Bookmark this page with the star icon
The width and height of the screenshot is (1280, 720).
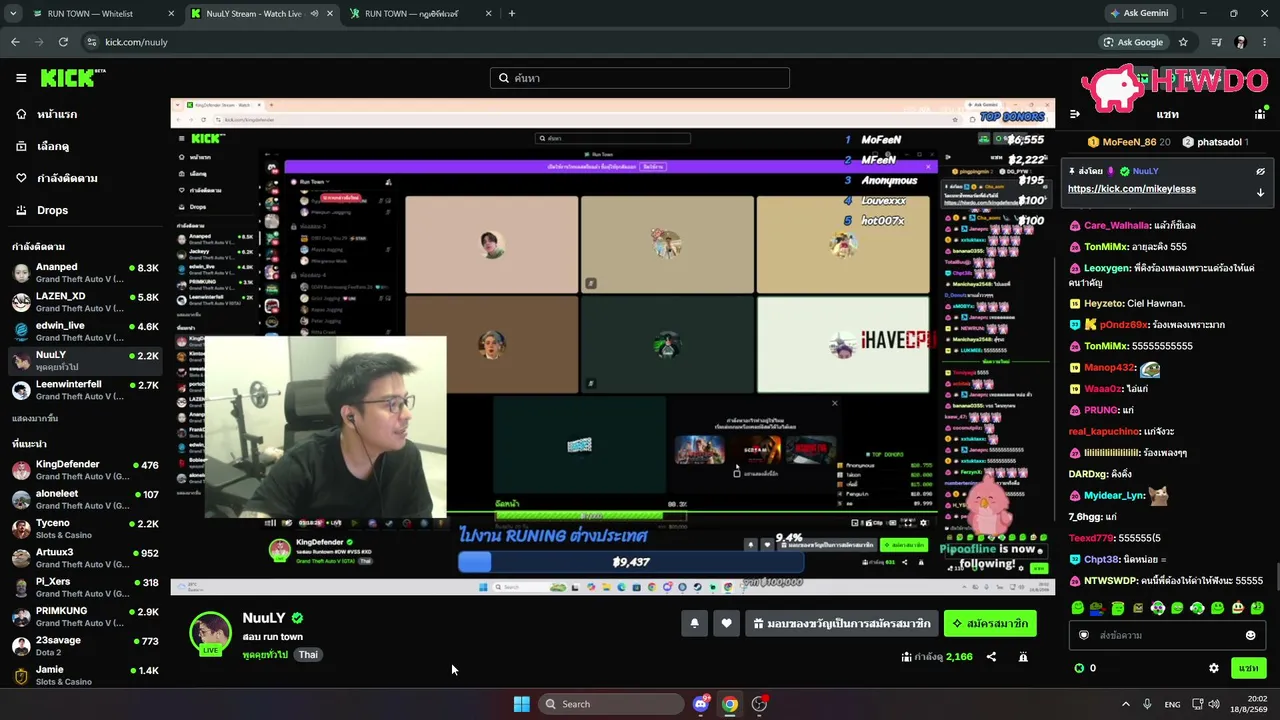point(1183,42)
